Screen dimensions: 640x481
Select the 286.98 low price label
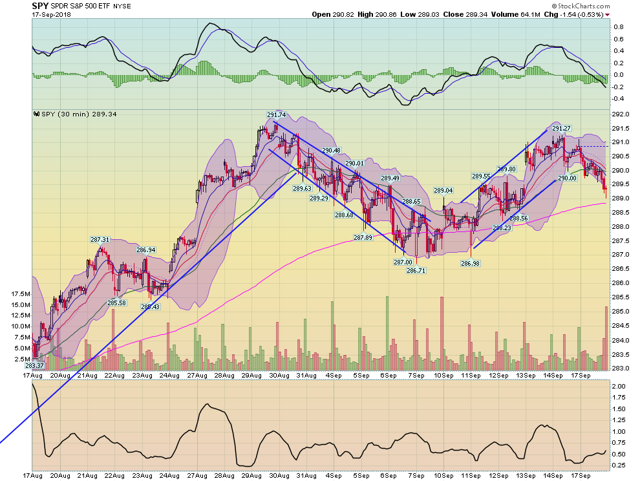[x=470, y=264]
